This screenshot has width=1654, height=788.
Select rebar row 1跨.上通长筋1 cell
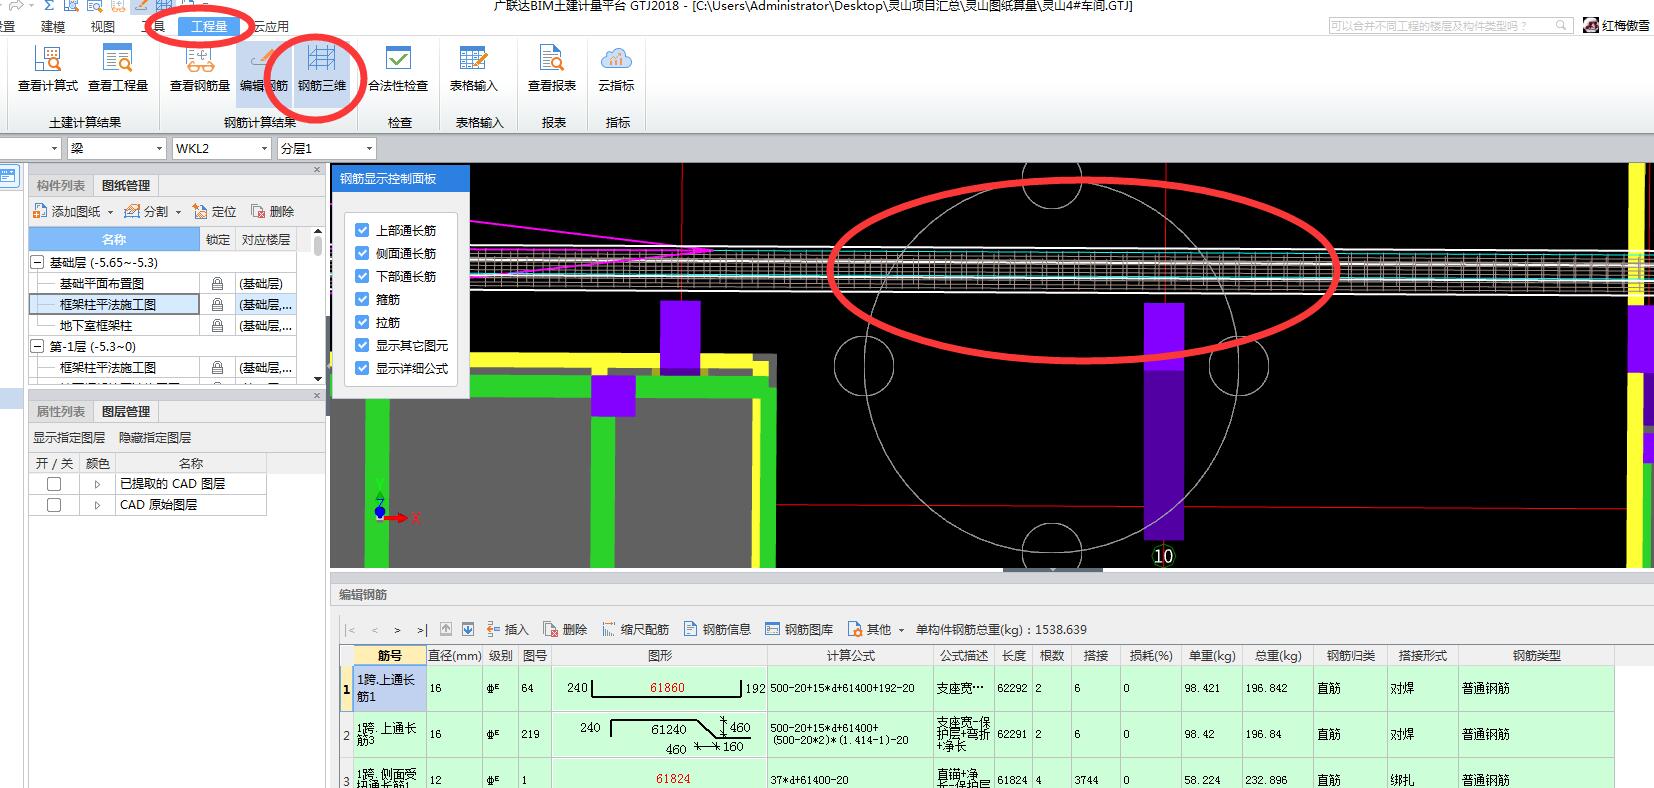coord(389,688)
